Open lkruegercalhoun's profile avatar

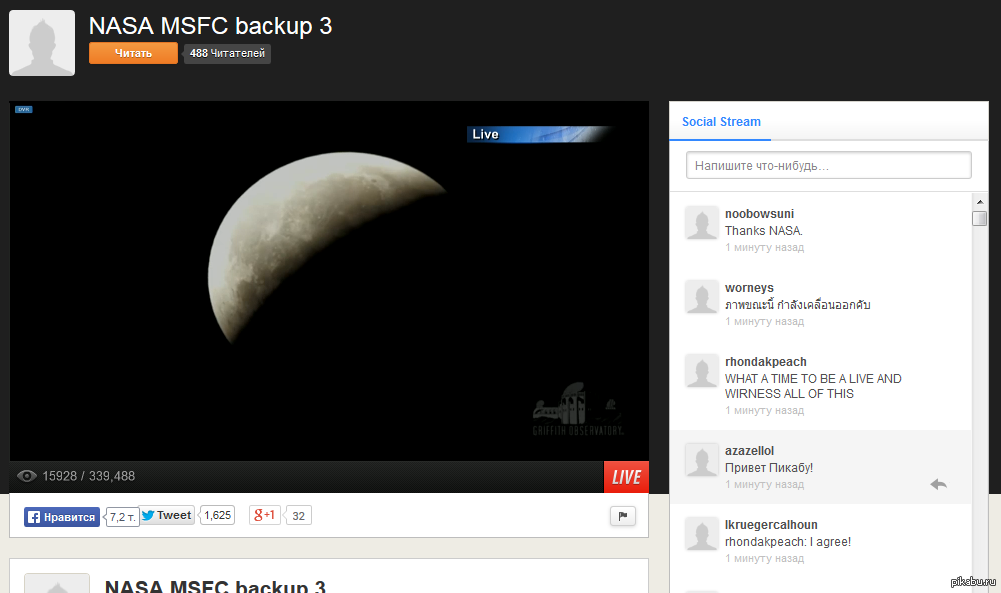click(x=702, y=533)
